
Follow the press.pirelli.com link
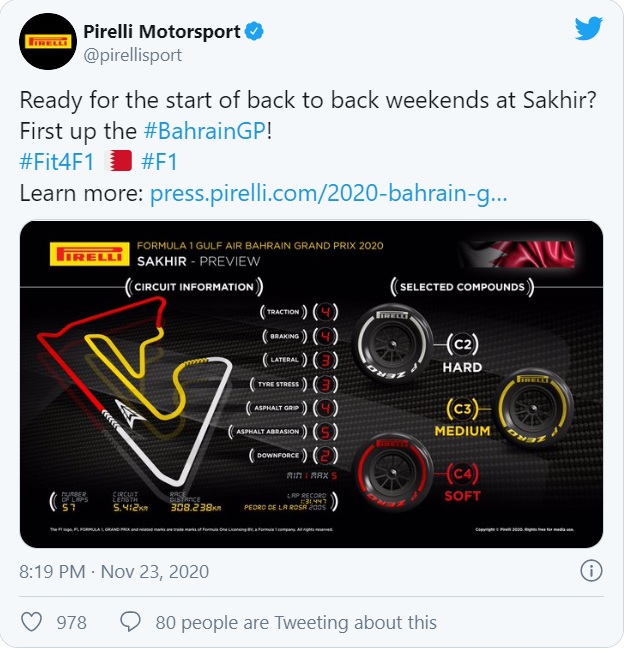coord(328,194)
